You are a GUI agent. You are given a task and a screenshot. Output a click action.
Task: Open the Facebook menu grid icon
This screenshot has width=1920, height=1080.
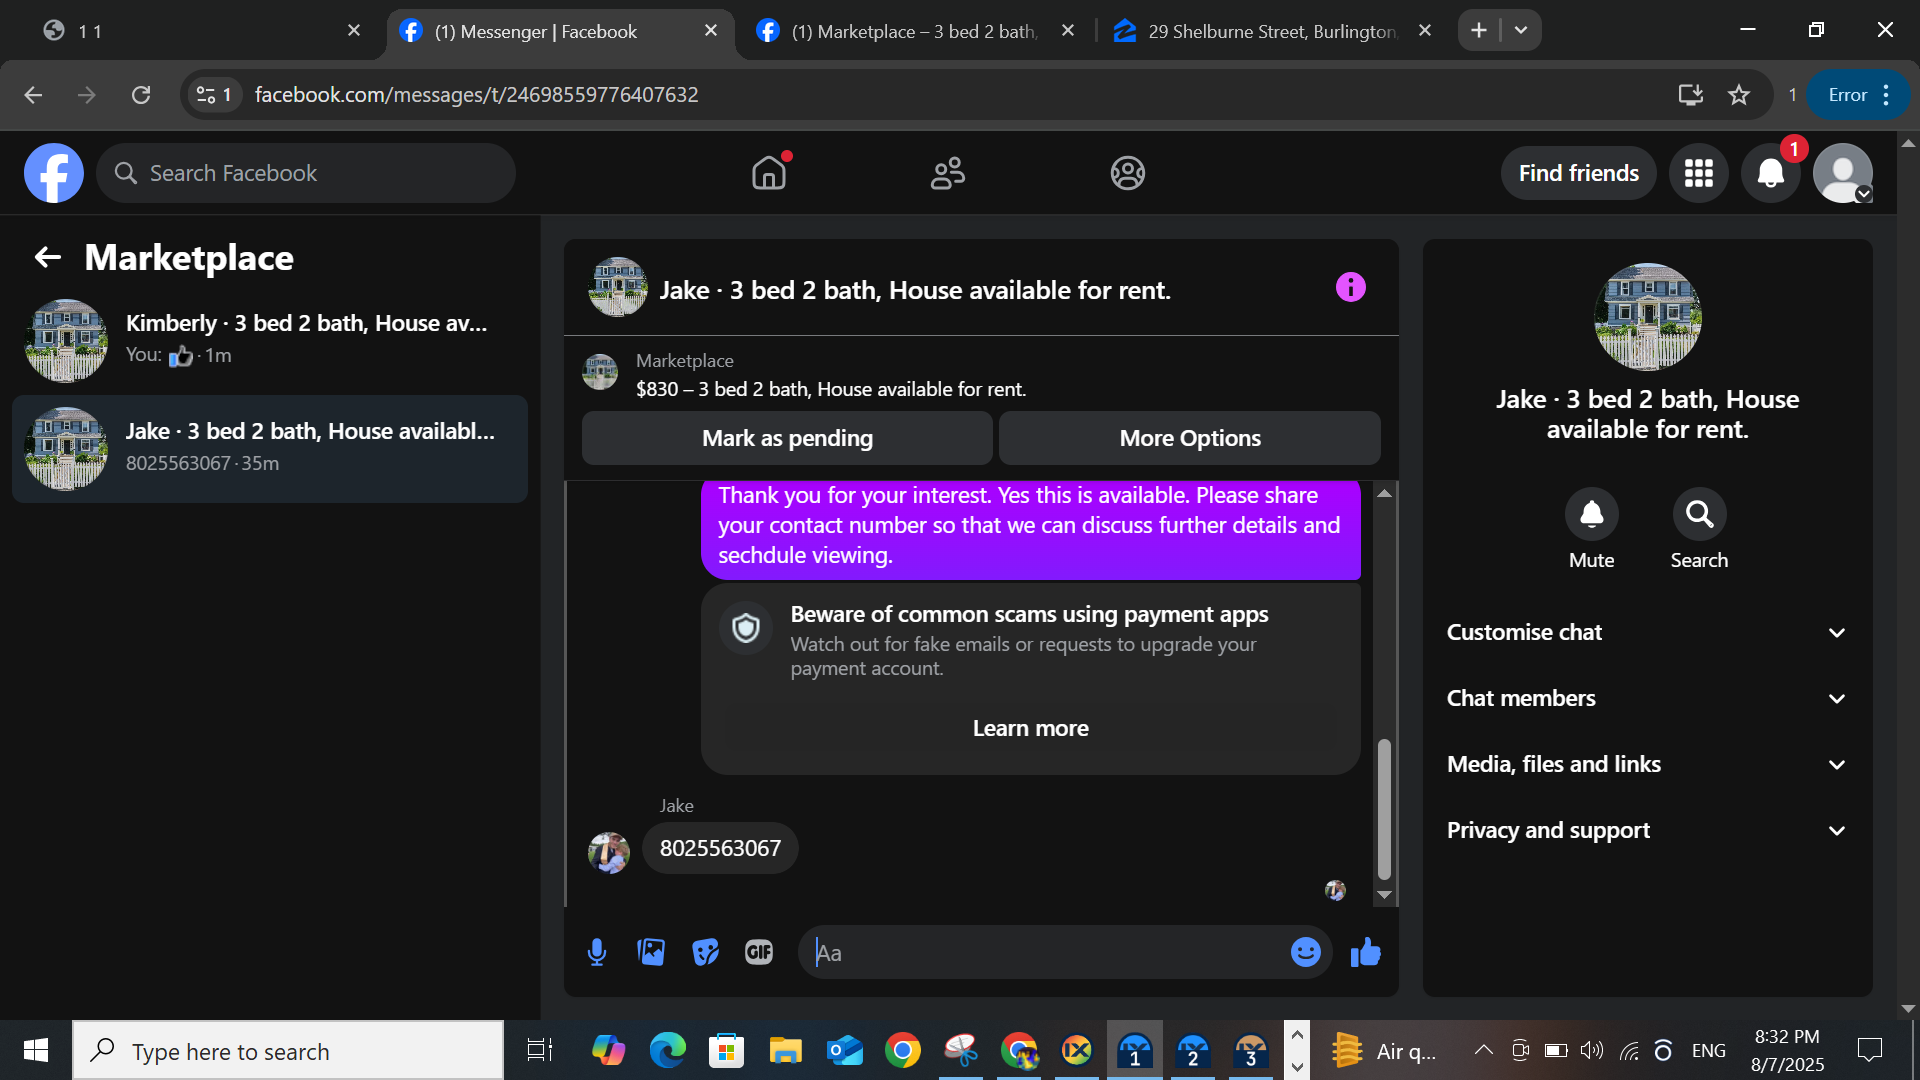[x=1699, y=173]
